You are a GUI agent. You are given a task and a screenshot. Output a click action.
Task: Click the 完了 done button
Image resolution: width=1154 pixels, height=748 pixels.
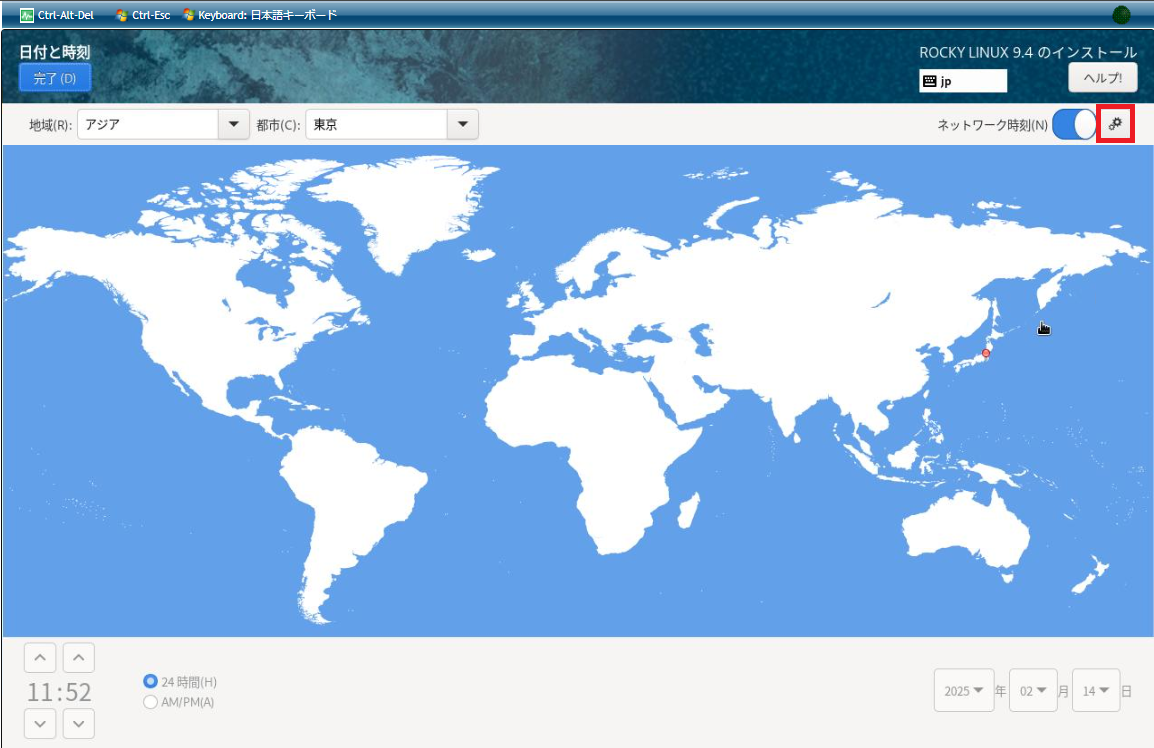point(55,78)
